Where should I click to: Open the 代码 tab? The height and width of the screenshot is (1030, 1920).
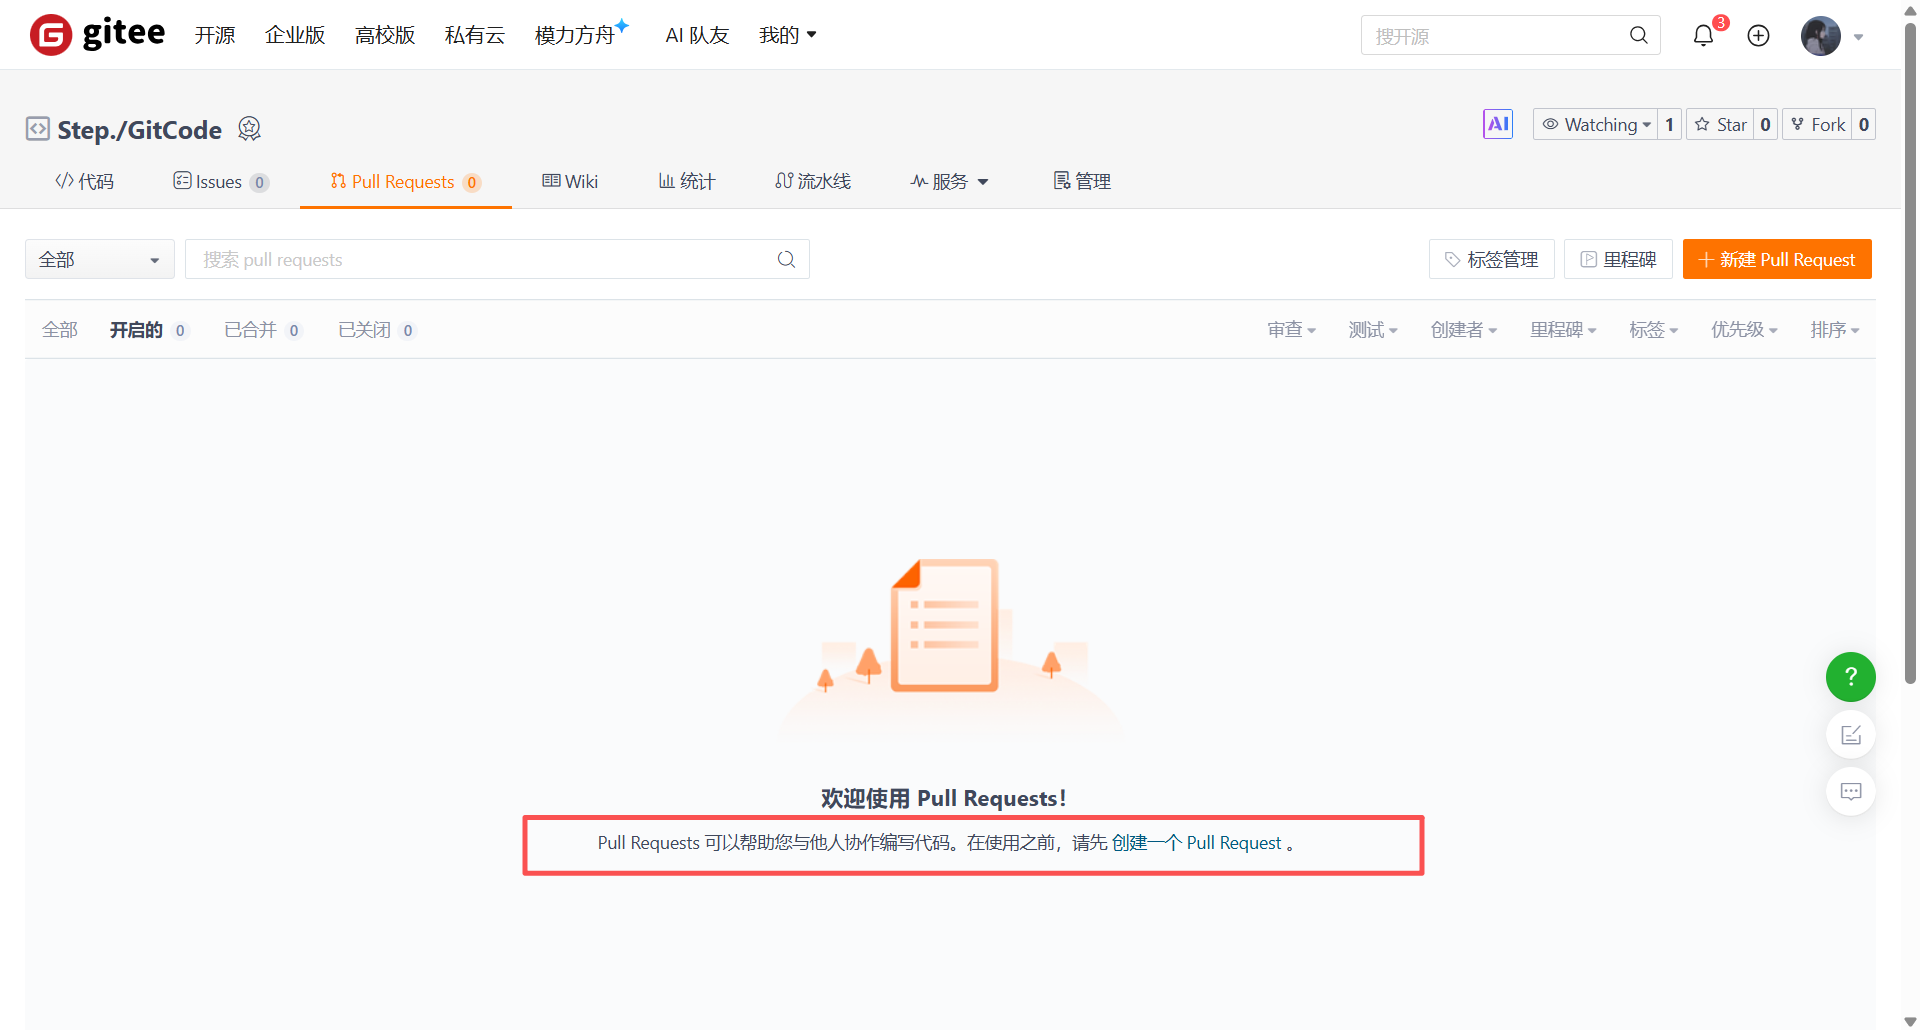[x=84, y=181]
